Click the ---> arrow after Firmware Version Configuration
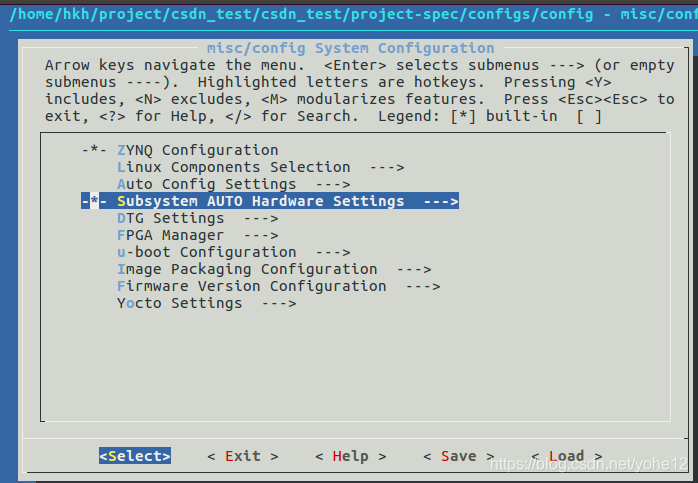The image size is (698, 483). [x=423, y=286]
